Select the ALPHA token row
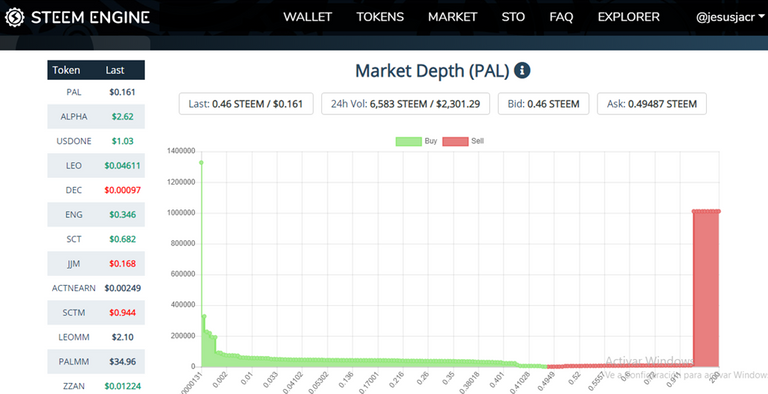 (x=96, y=117)
